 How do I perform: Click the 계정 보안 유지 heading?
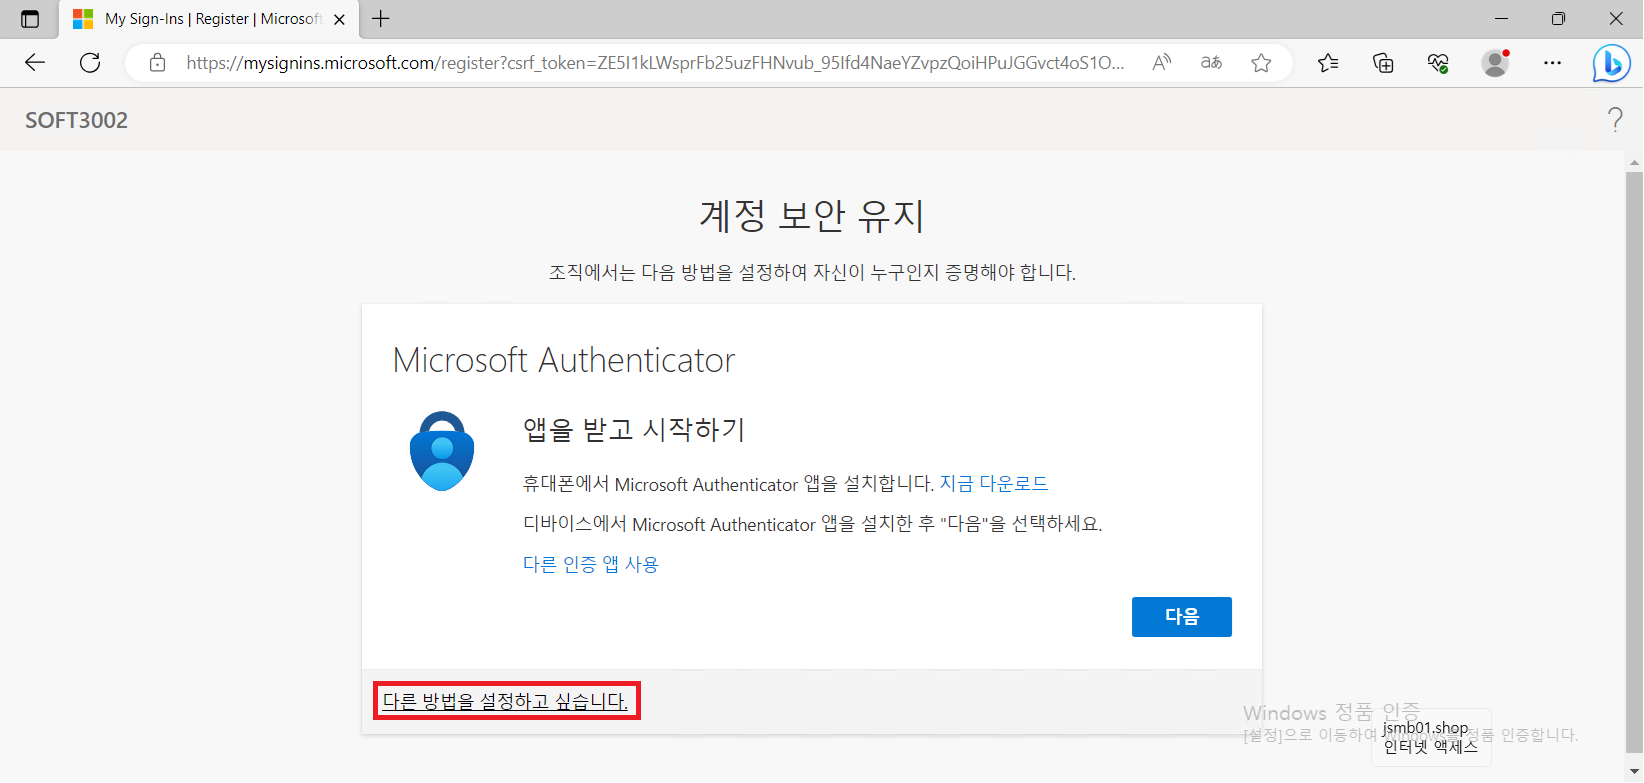[812, 216]
